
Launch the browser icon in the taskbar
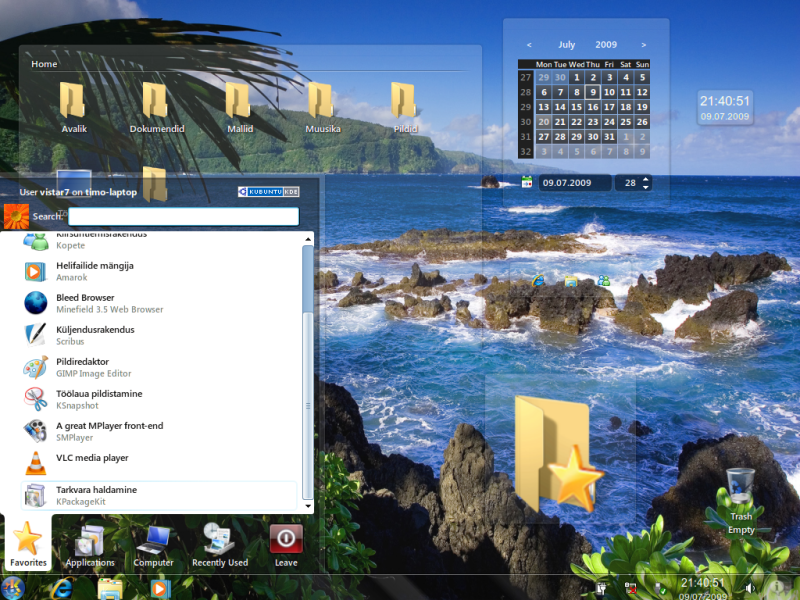click(x=61, y=588)
